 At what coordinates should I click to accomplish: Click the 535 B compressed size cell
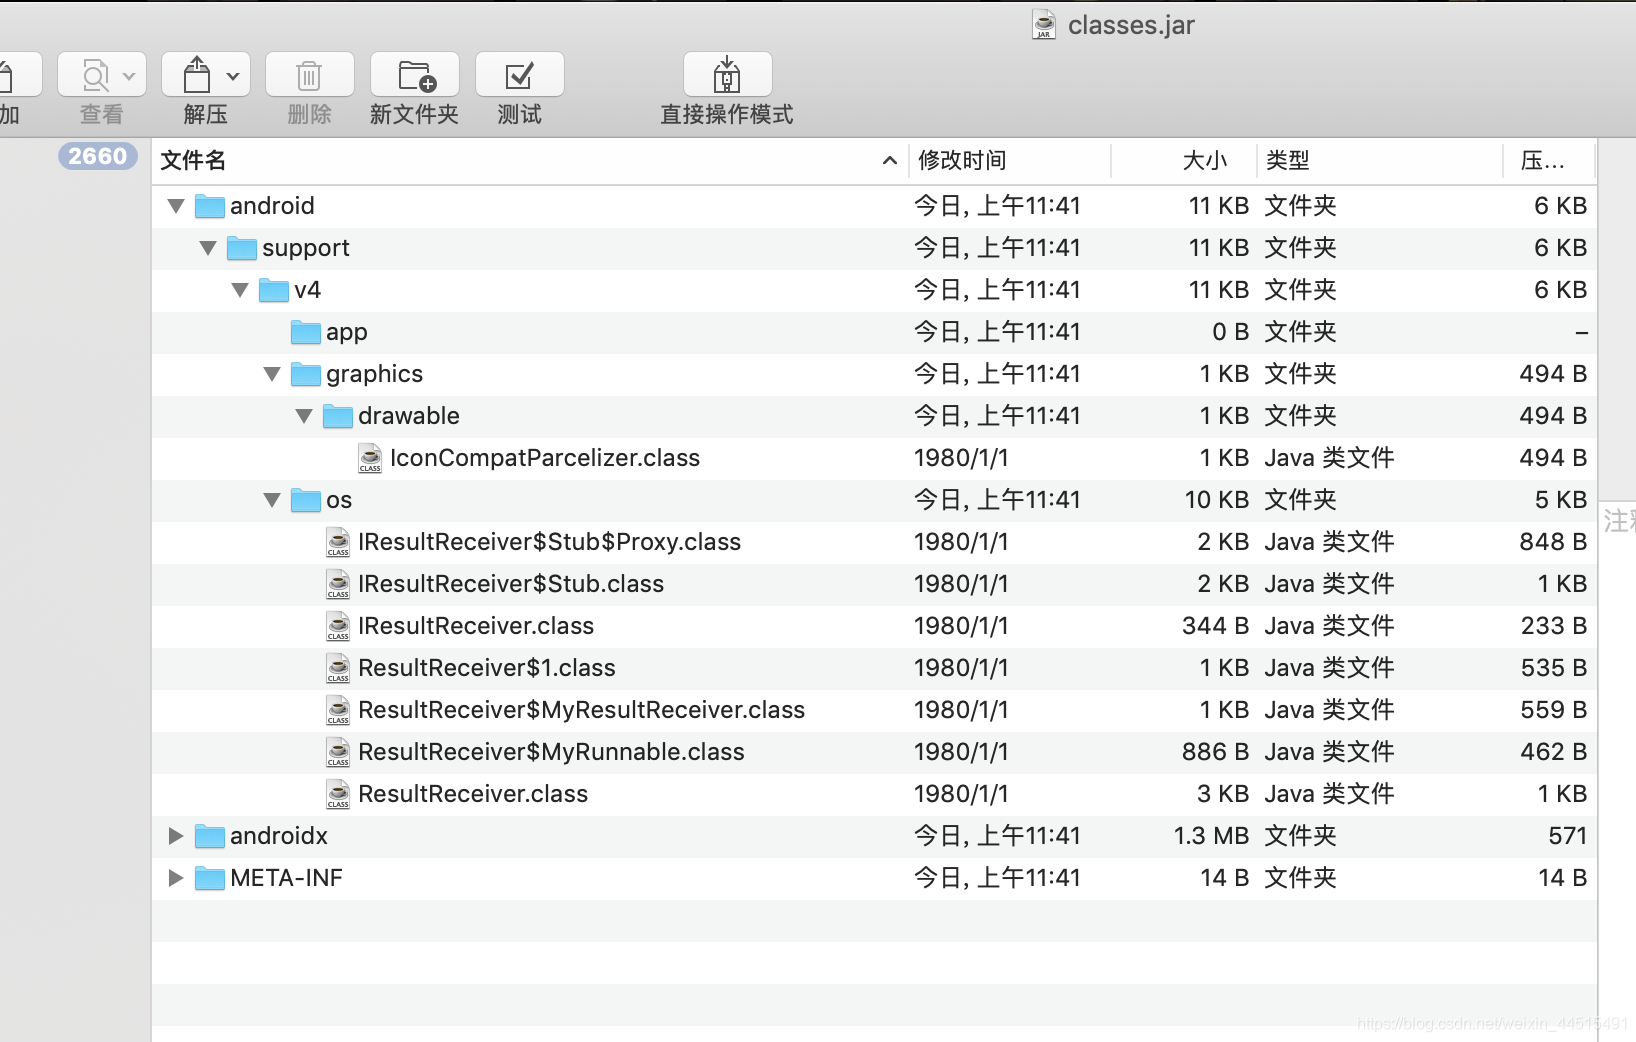tap(1554, 668)
